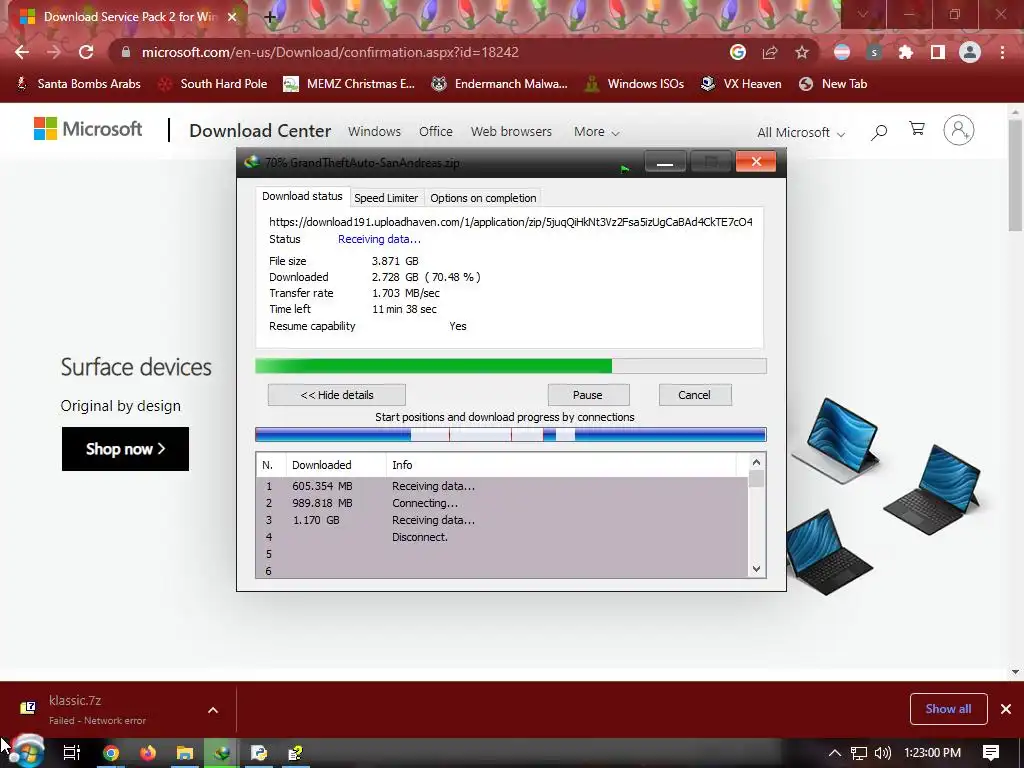Open Task View on taskbar
The height and width of the screenshot is (768, 1024).
click(72, 753)
